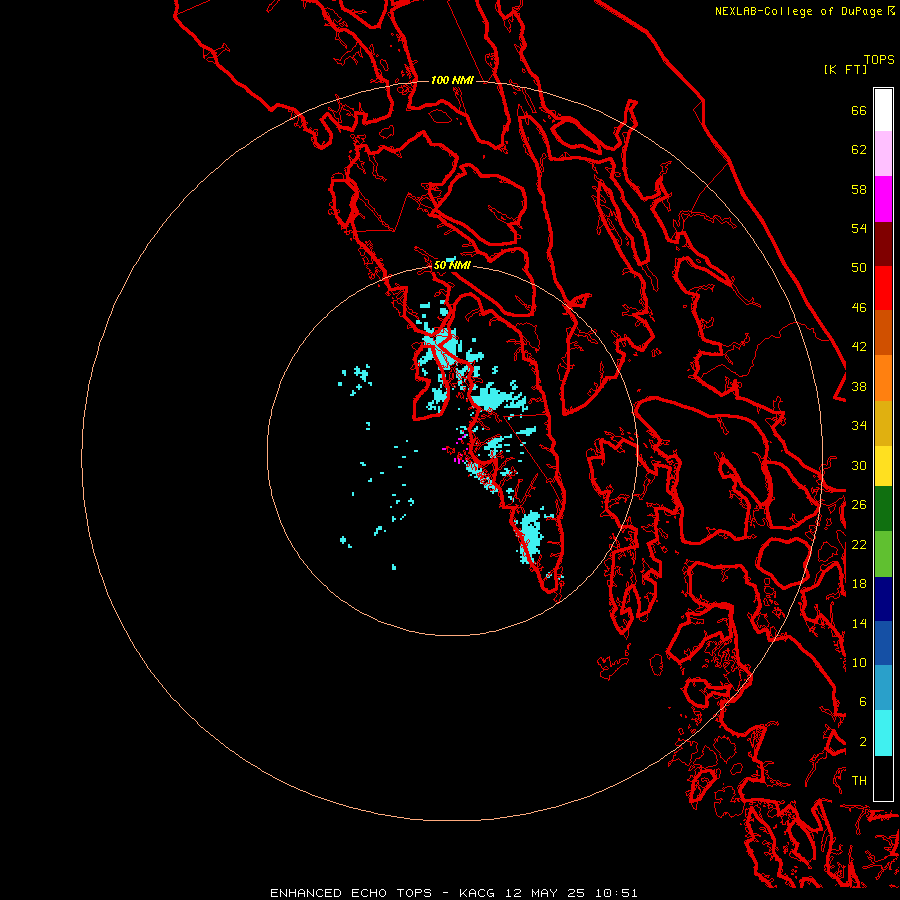Click the light green 26 kft swatch
Screen dimensions: 900x900
coord(883,554)
